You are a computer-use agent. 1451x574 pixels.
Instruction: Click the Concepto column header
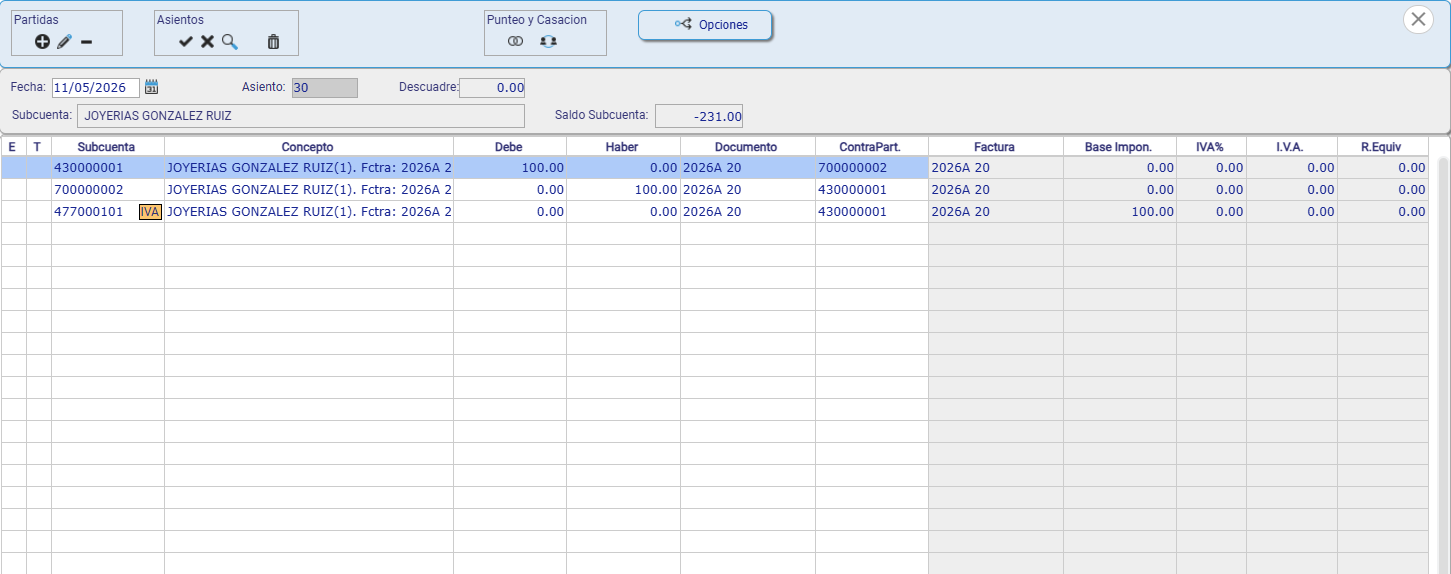pyautogui.click(x=308, y=147)
